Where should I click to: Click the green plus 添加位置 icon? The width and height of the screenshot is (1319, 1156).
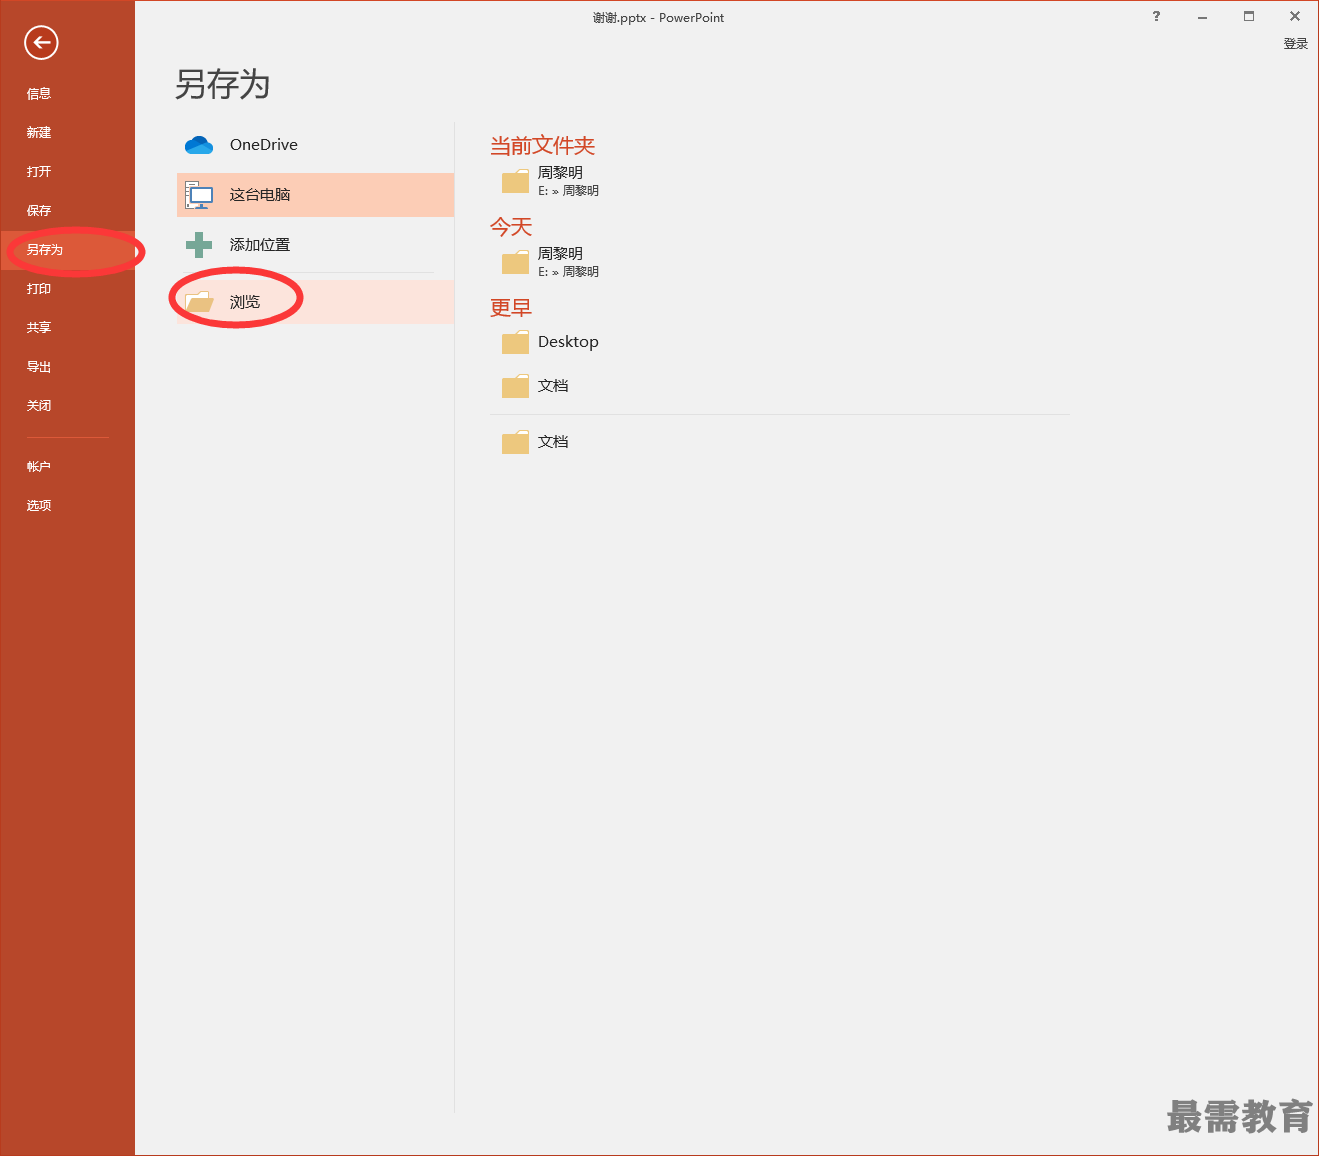pos(199,244)
